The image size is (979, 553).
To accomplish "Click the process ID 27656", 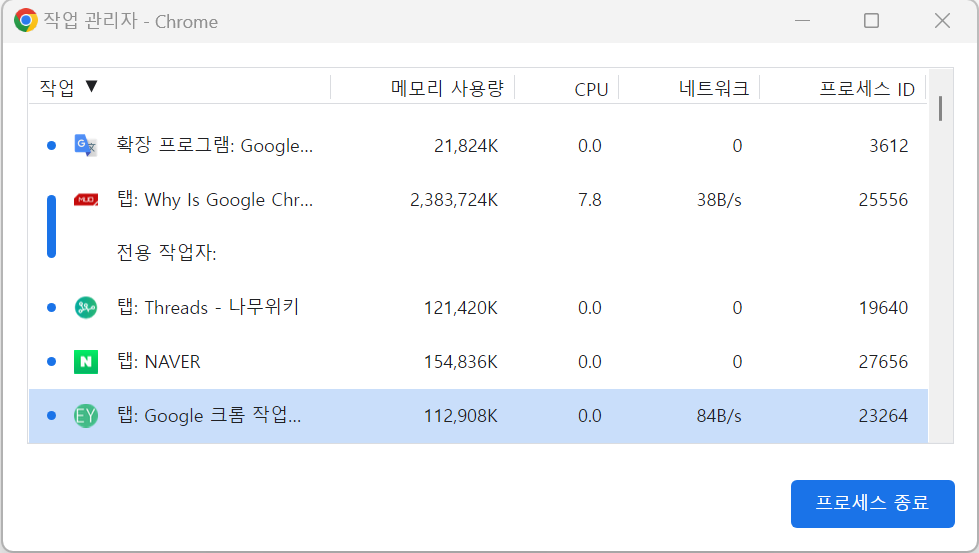I will 883,361.
